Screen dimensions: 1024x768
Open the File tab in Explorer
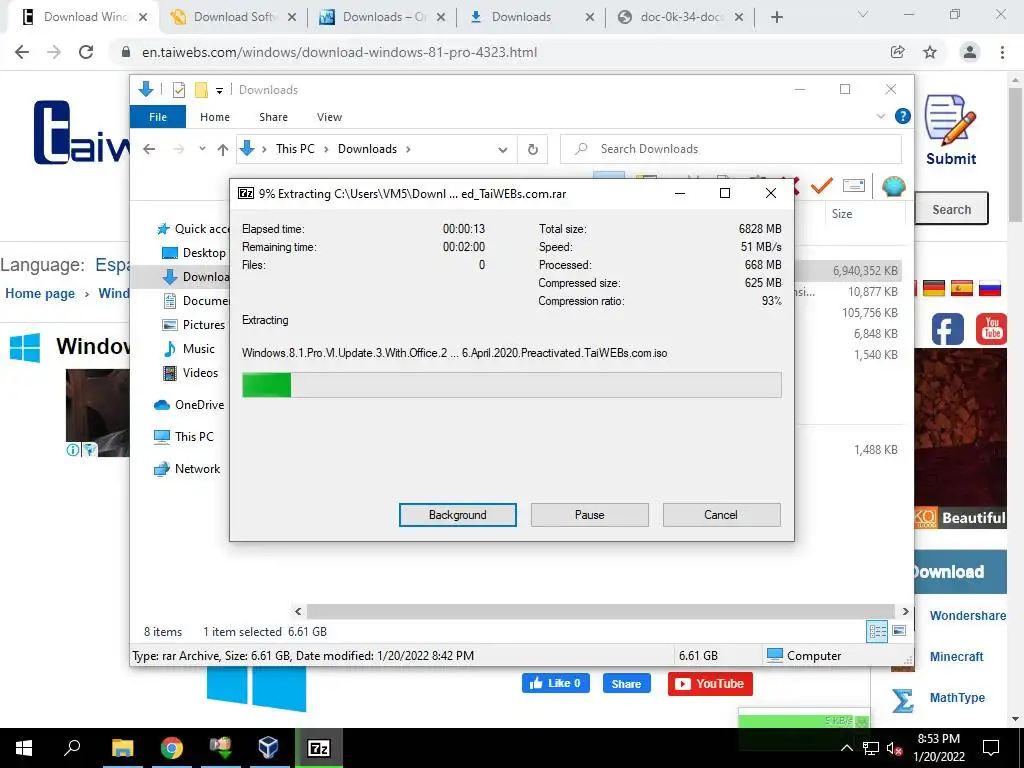coord(158,117)
